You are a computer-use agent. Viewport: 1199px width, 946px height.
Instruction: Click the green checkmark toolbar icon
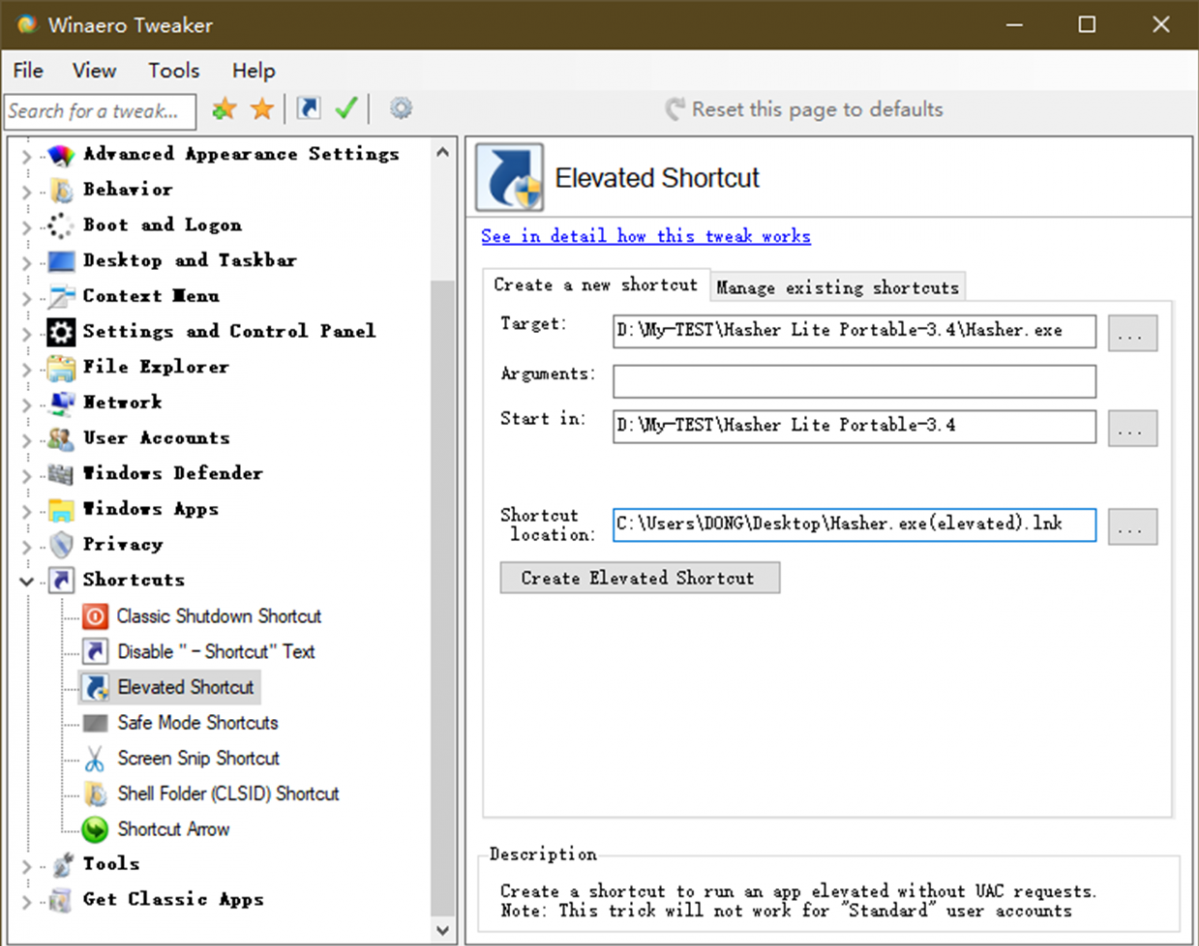[346, 109]
